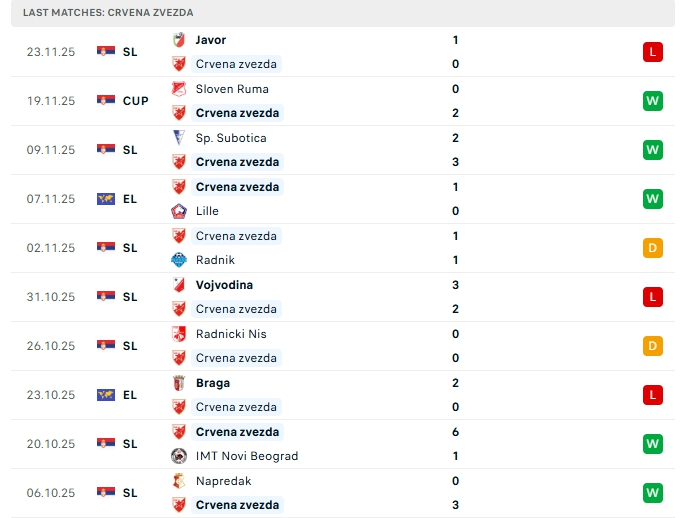
Task: Click the Vojvodina club crest
Action: 179,285
